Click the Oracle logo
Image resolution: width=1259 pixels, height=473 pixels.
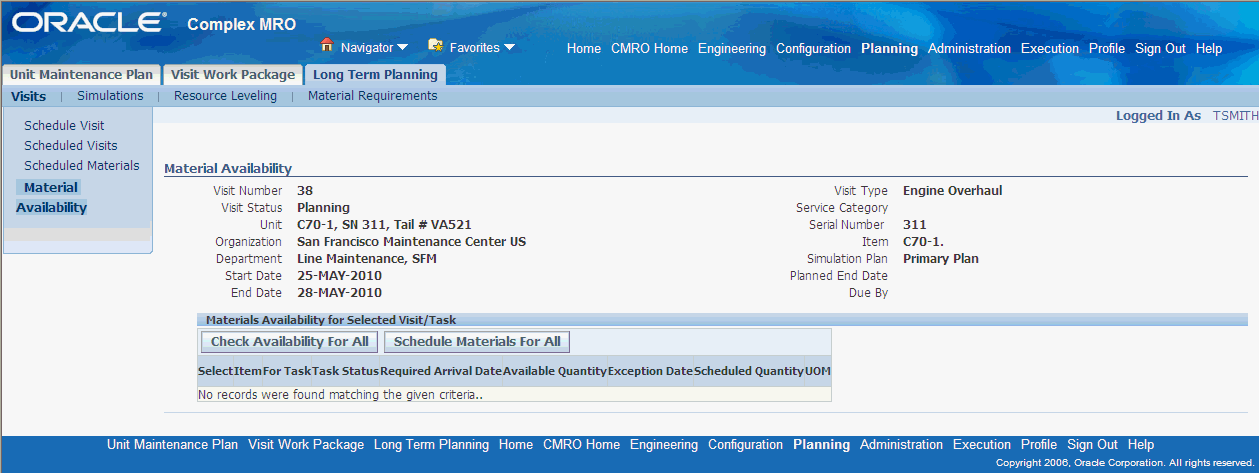coord(89,22)
